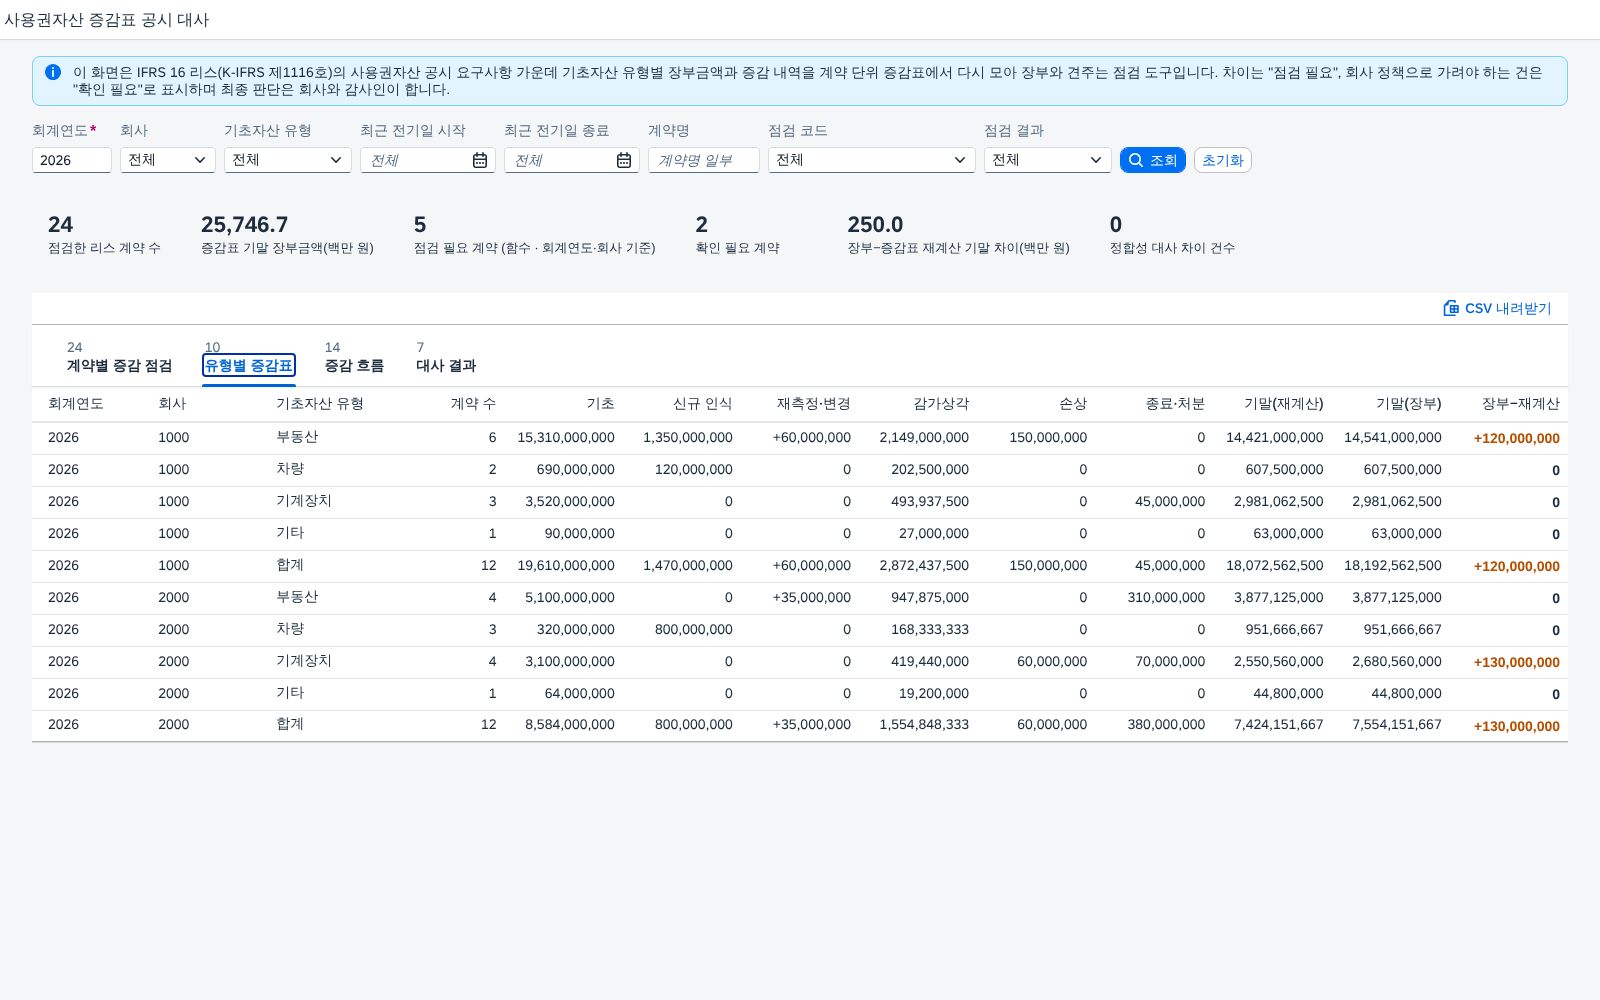Open calendar picker for 최근 전기일 시작
The height and width of the screenshot is (1000, 1600).
pyautogui.click(x=480, y=160)
